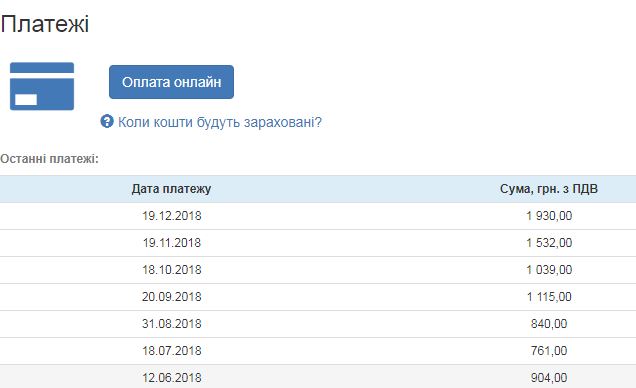Image resolution: width=636 pixels, height=388 pixels.
Task: Select the payment date 18.07.2018
Action: coord(172,351)
